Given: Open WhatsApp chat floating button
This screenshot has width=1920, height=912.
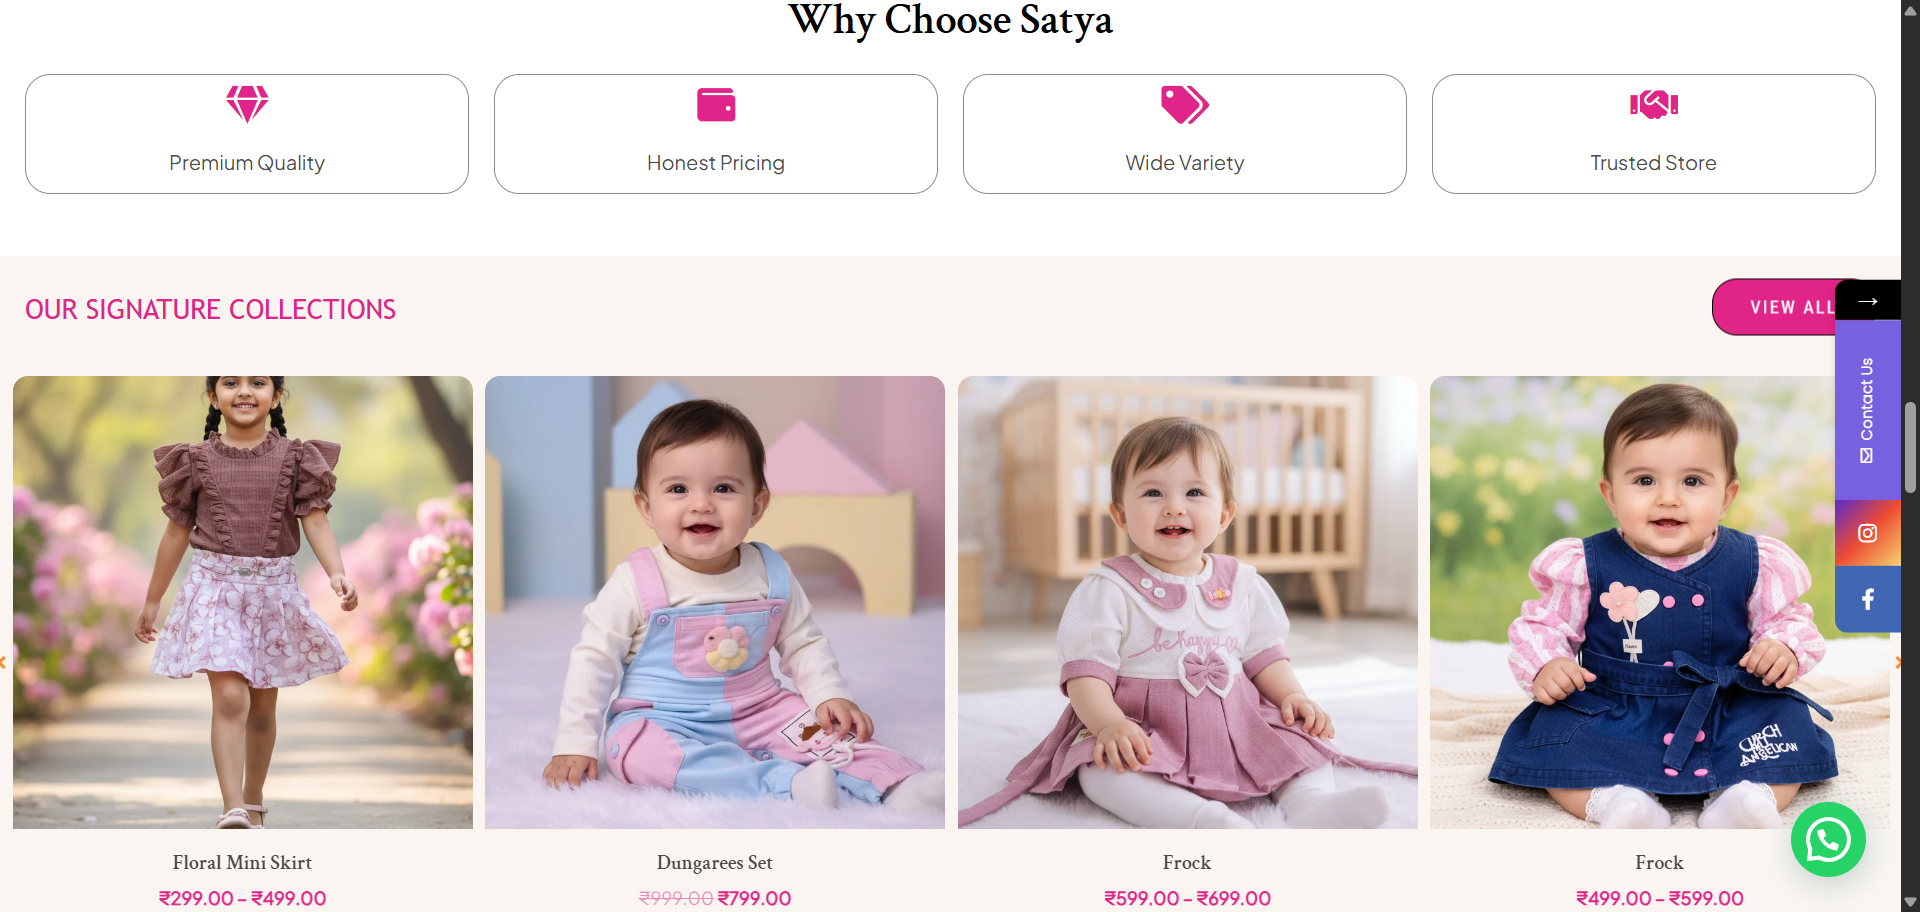Looking at the screenshot, I should point(1828,839).
